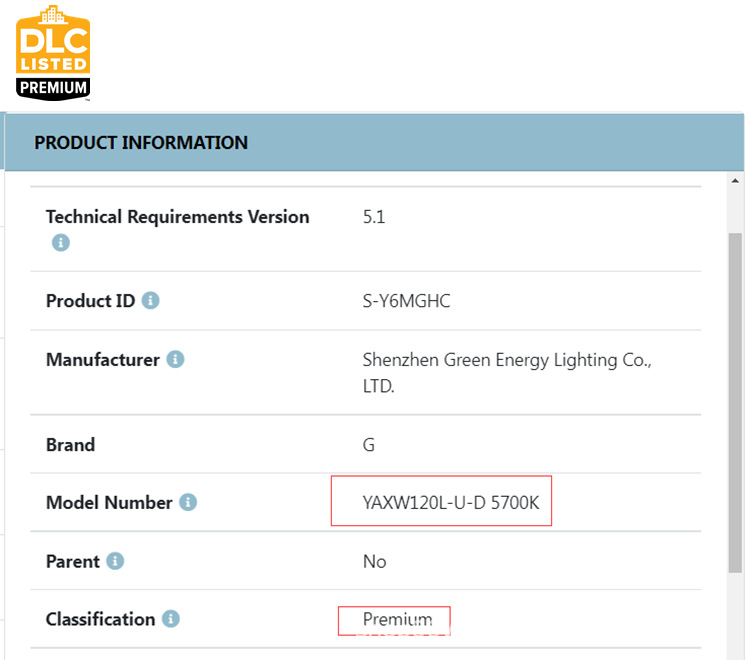Click the Parent value No
The width and height of the screenshot is (750, 660).
point(374,562)
